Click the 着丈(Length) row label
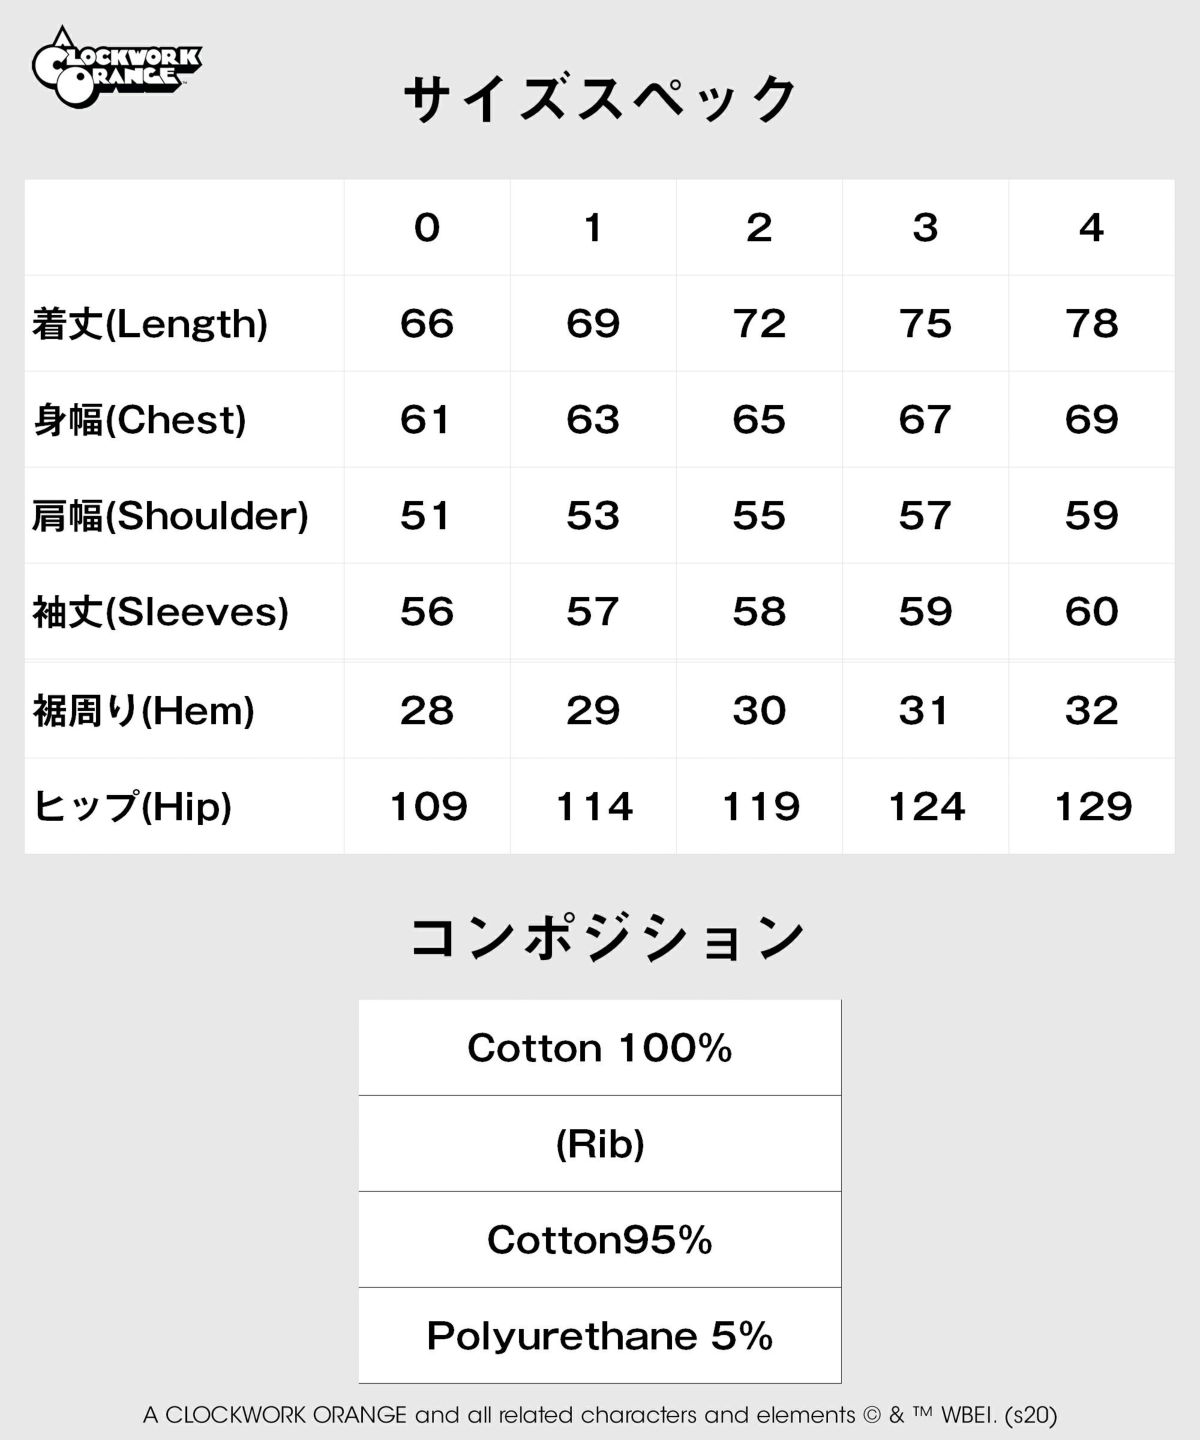This screenshot has width=1200, height=1440. point(150,324)
